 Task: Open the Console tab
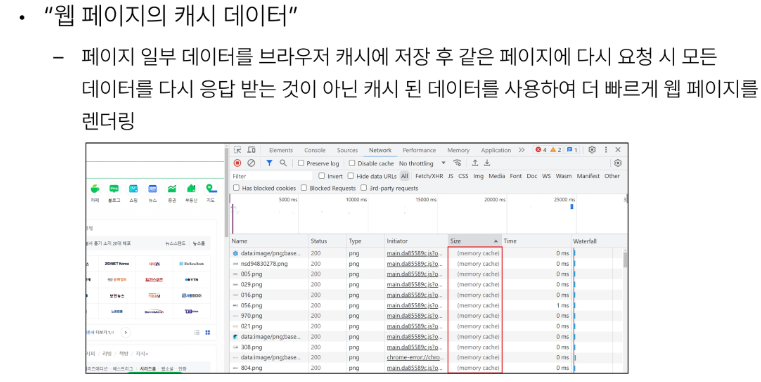tap(314, 150)
